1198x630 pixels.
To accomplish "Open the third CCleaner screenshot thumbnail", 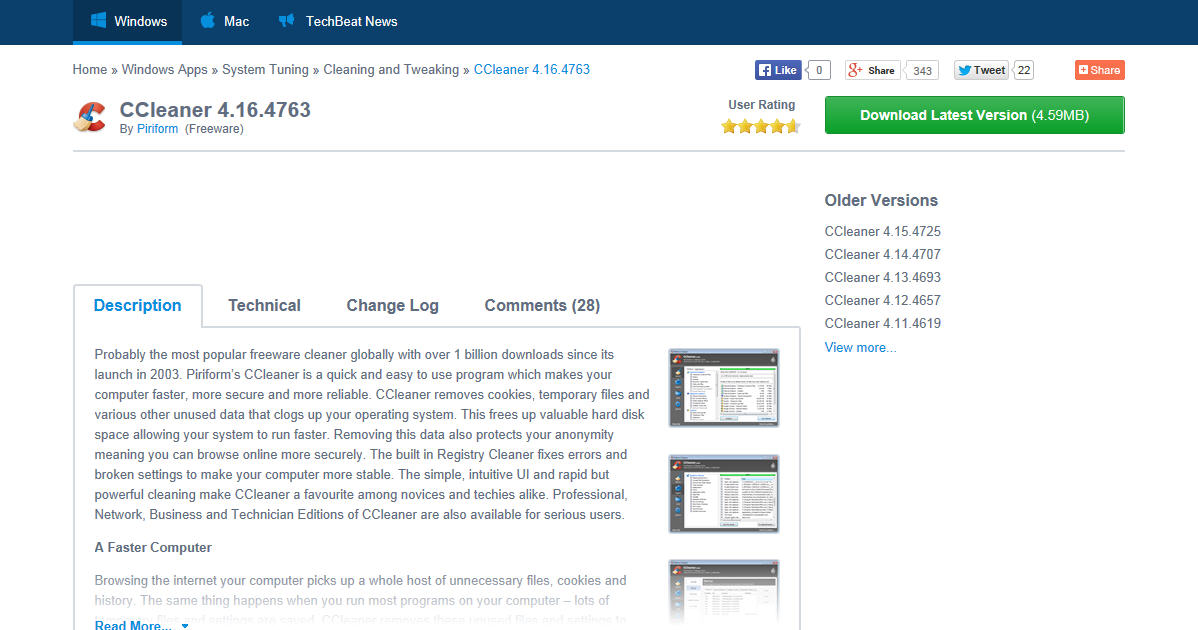I will tap(724, 593).
